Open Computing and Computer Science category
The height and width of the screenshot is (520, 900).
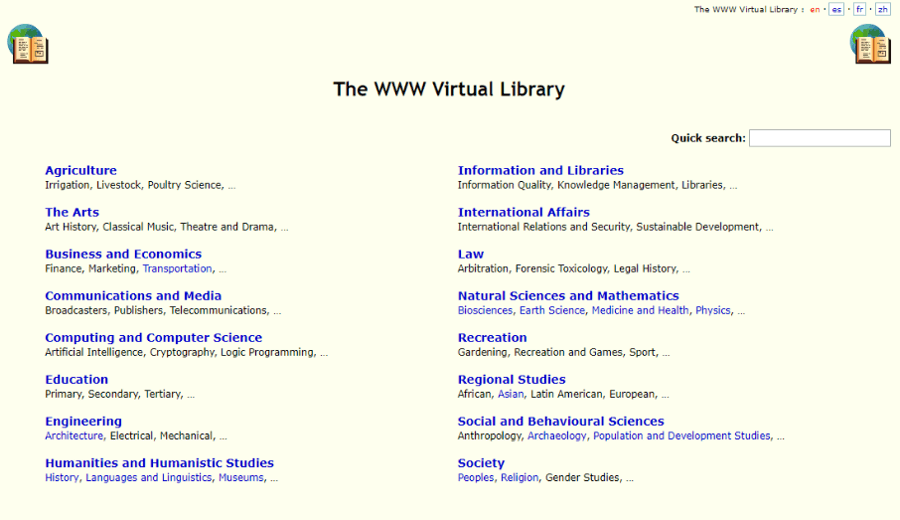[153, 338]
